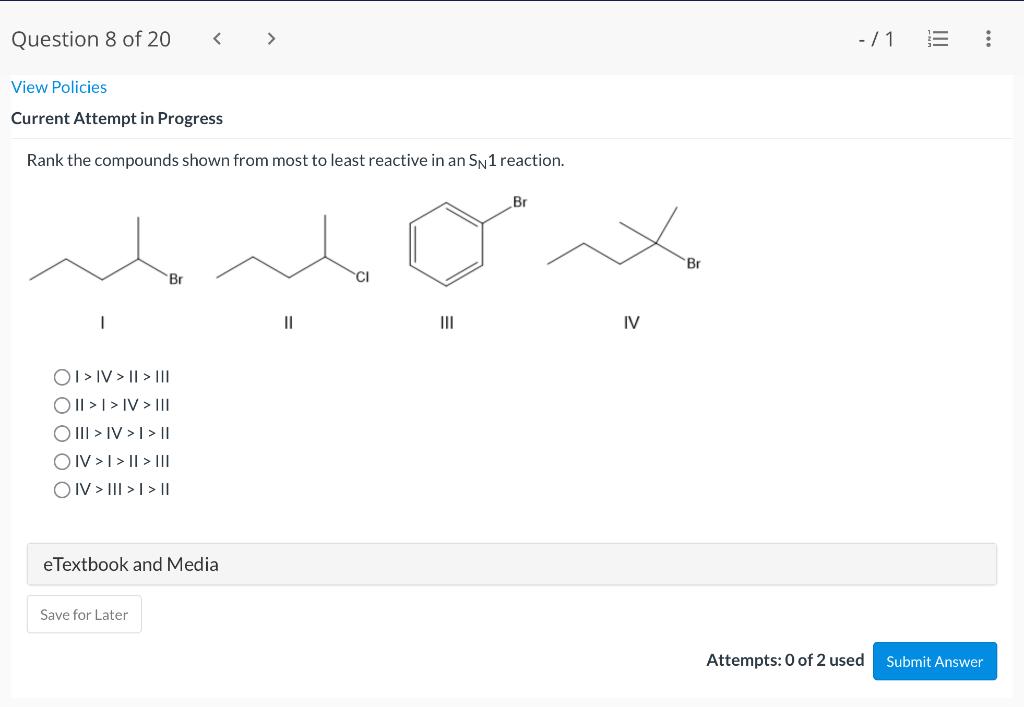1024x707 pixels.
Task: Select answer III > IV > I > II
Action: tap(61, 433)
